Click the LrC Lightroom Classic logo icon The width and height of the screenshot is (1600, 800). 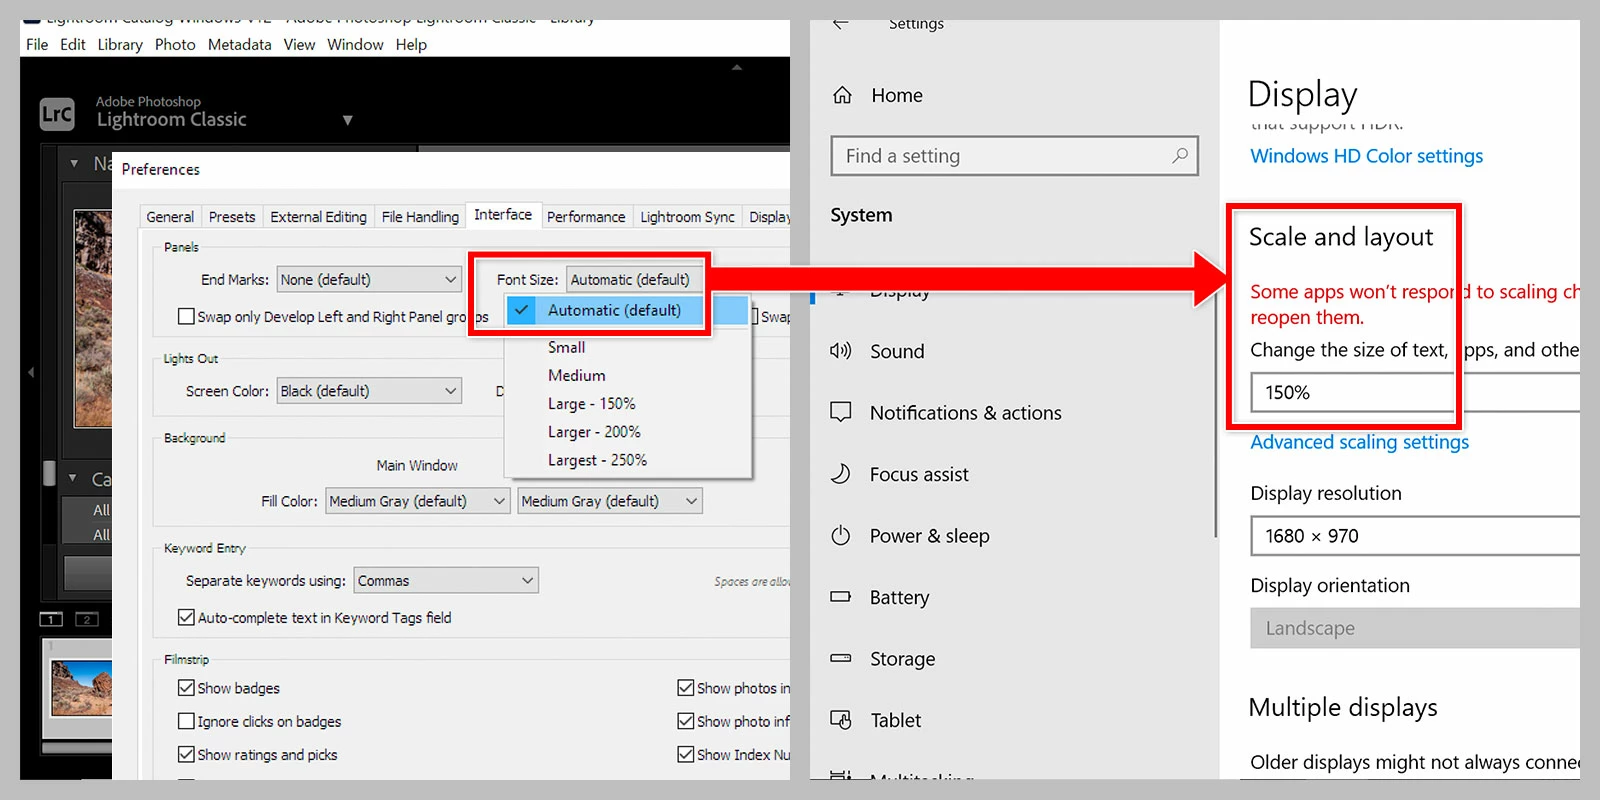pyautogui.click(x=57, y=113)
